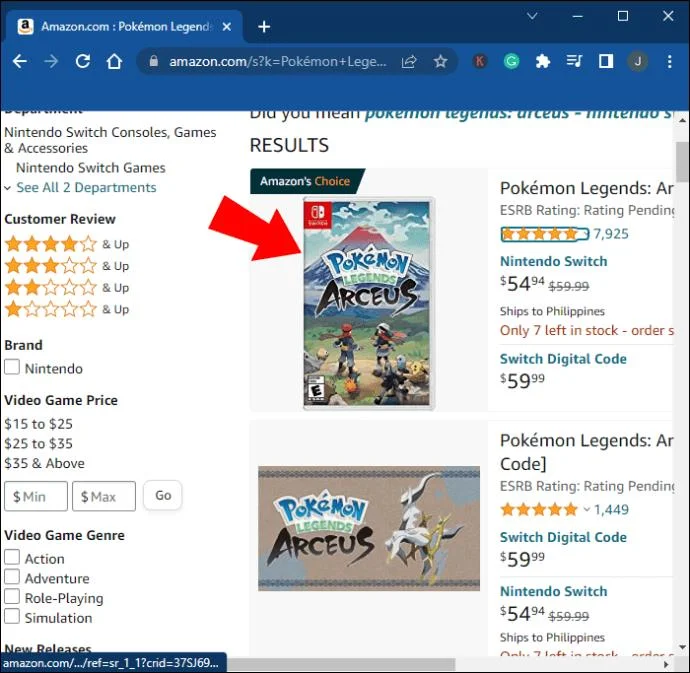Select price range $25 to $35
690x673 pixels.
[38, 444]
